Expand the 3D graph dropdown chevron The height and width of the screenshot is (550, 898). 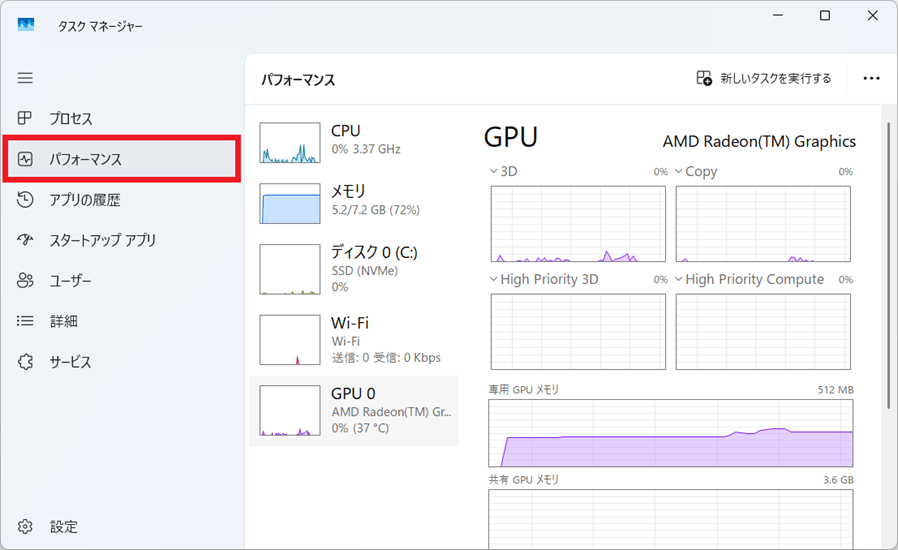pyautogui.click(x=493, y=172)
